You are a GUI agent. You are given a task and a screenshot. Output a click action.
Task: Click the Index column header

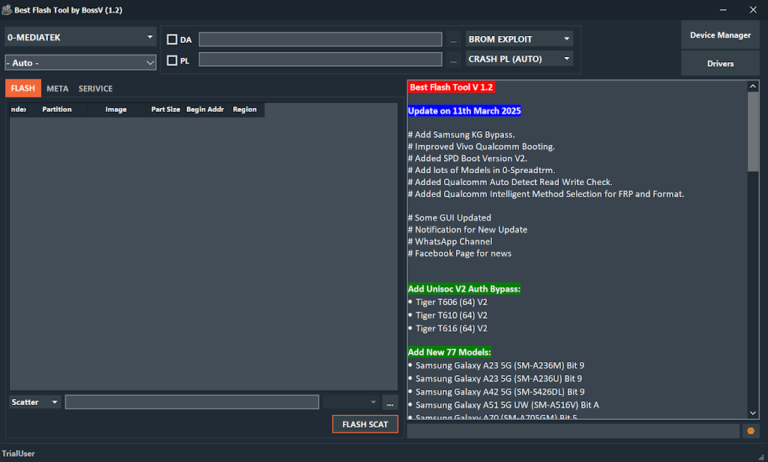19,109
